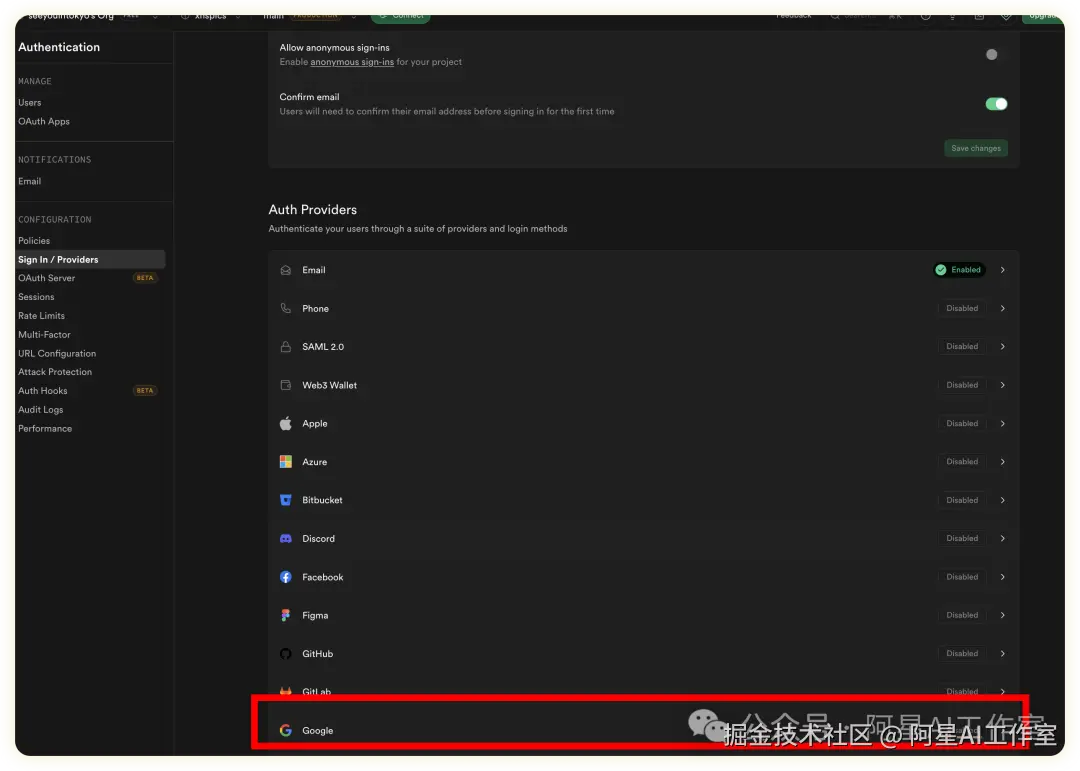Disable the Confirm email switch
Screen dimensions: 1080x771
pyautogui.click(x=996, y=104)
